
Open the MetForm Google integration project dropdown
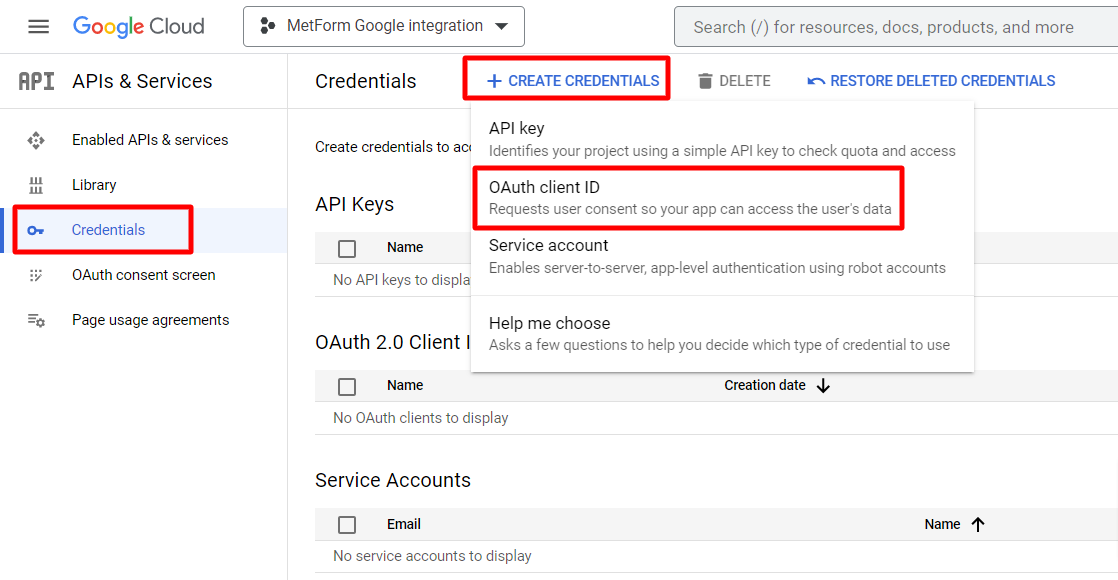pyautogui.click(x=384, y=26)
